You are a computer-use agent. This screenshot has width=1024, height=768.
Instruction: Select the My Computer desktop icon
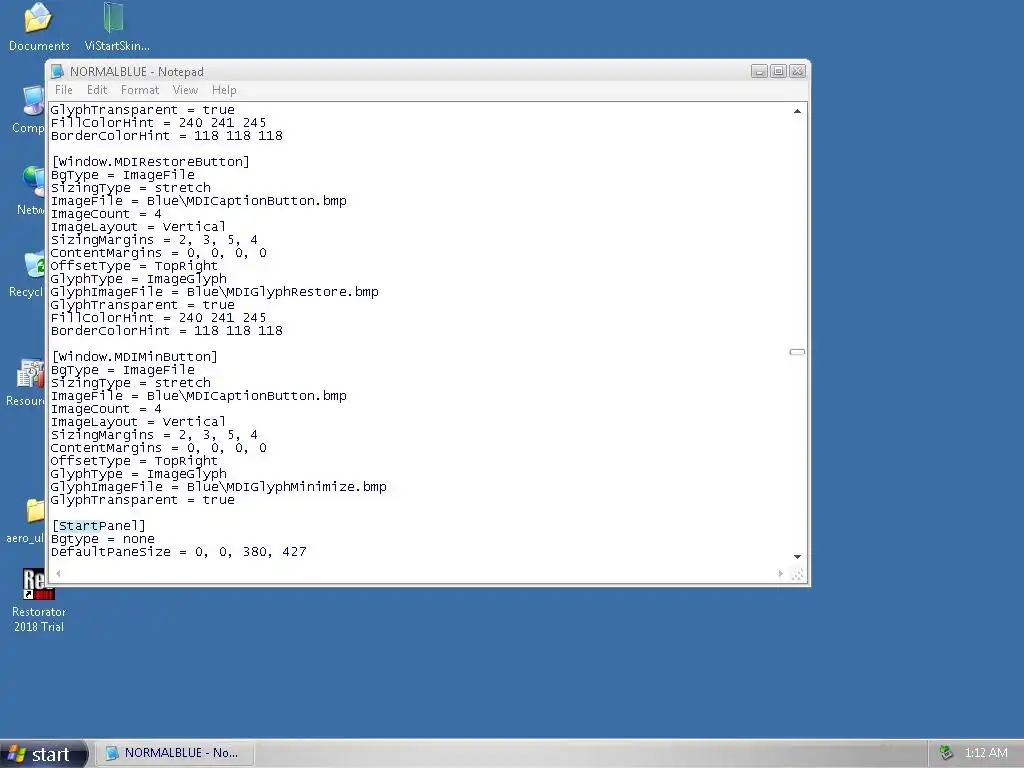coord(29,110)
